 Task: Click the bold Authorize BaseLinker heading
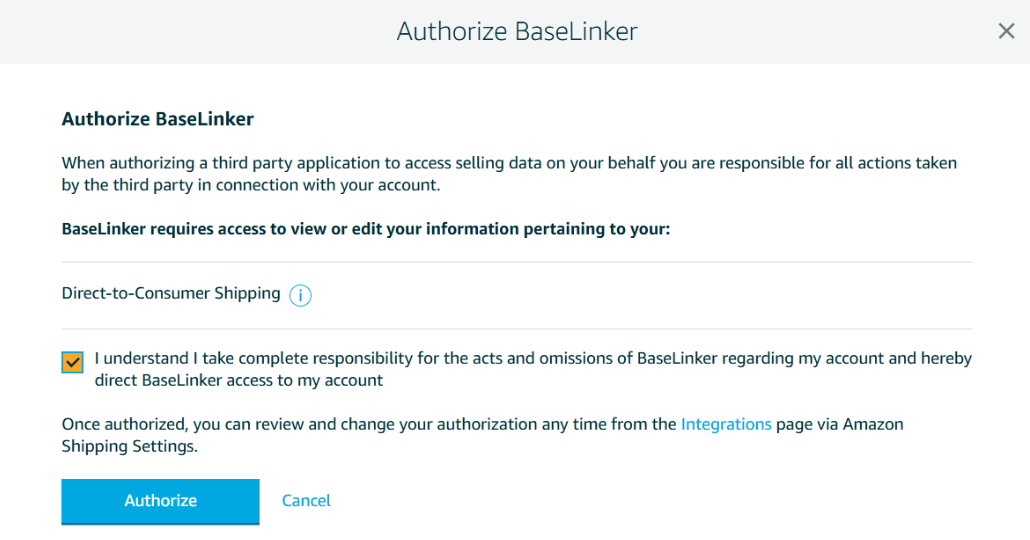[x=158, y=119]
